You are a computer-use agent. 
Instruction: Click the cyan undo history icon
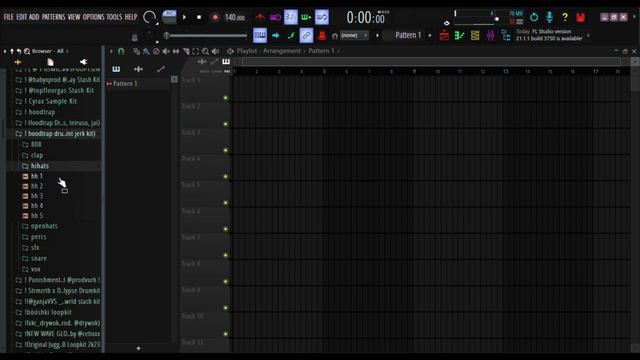[x=534, y=17]
